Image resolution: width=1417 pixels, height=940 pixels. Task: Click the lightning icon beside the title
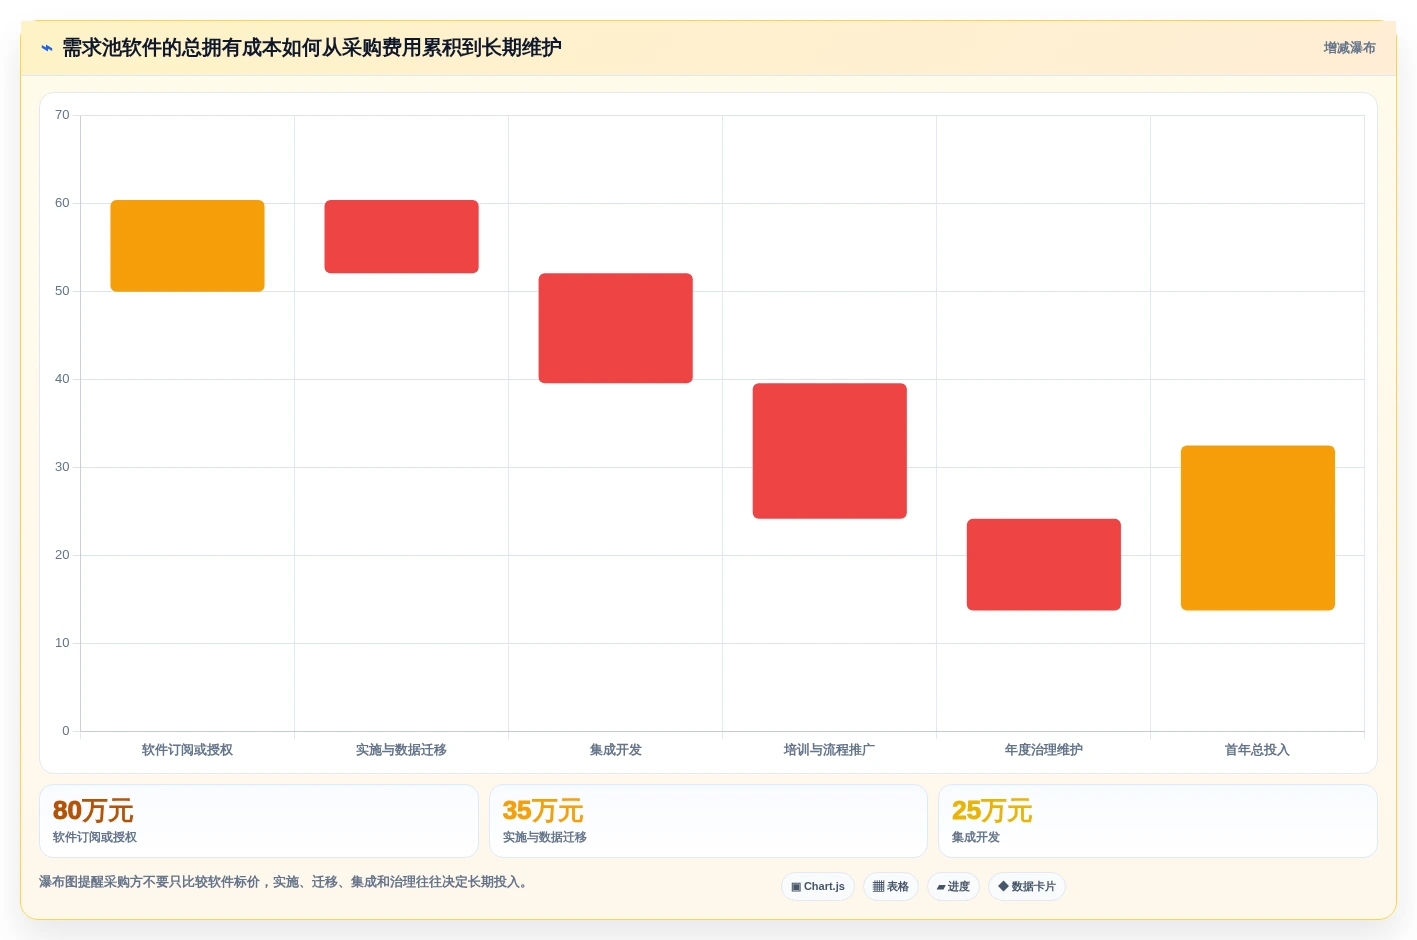(46, 48)
